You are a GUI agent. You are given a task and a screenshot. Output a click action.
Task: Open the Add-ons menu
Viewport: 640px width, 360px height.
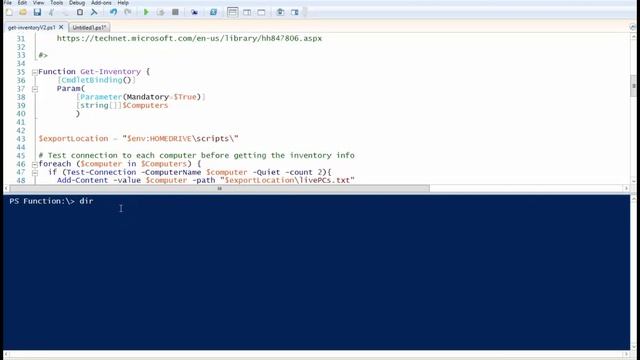point(101,3)
